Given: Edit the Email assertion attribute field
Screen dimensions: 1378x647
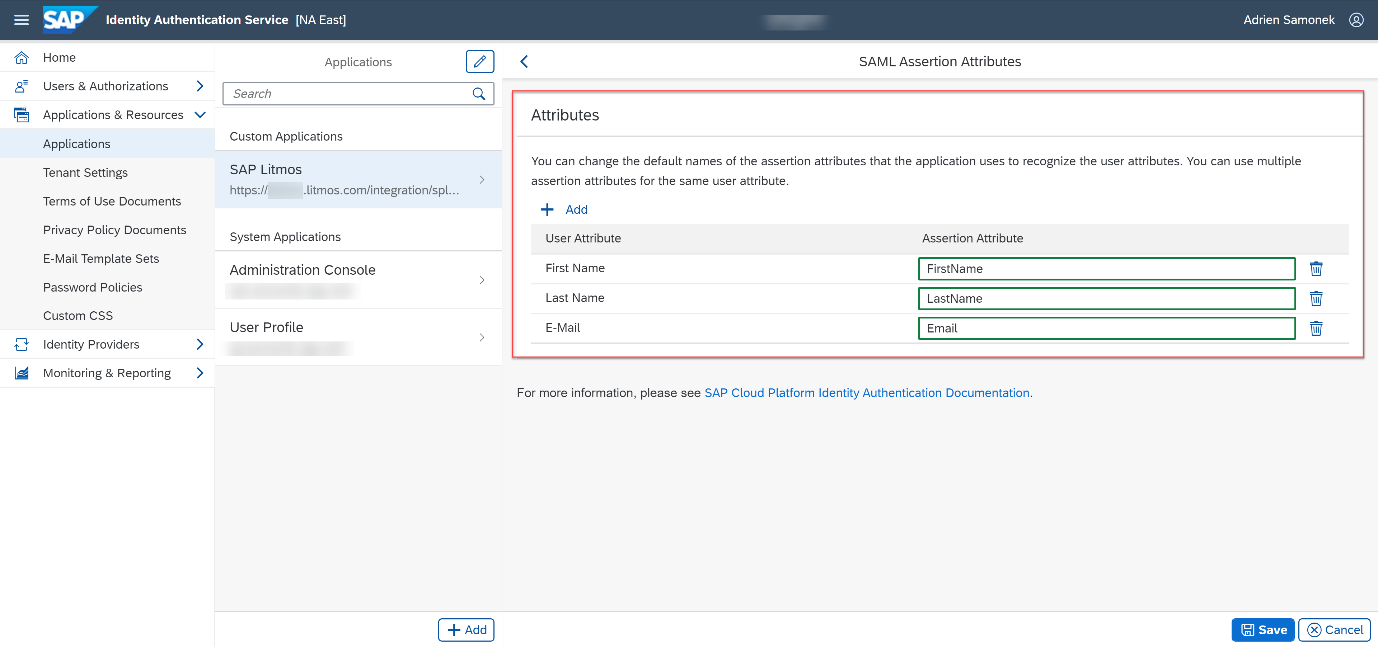Looking at the screenshot, I should [x=1106, y=329].
